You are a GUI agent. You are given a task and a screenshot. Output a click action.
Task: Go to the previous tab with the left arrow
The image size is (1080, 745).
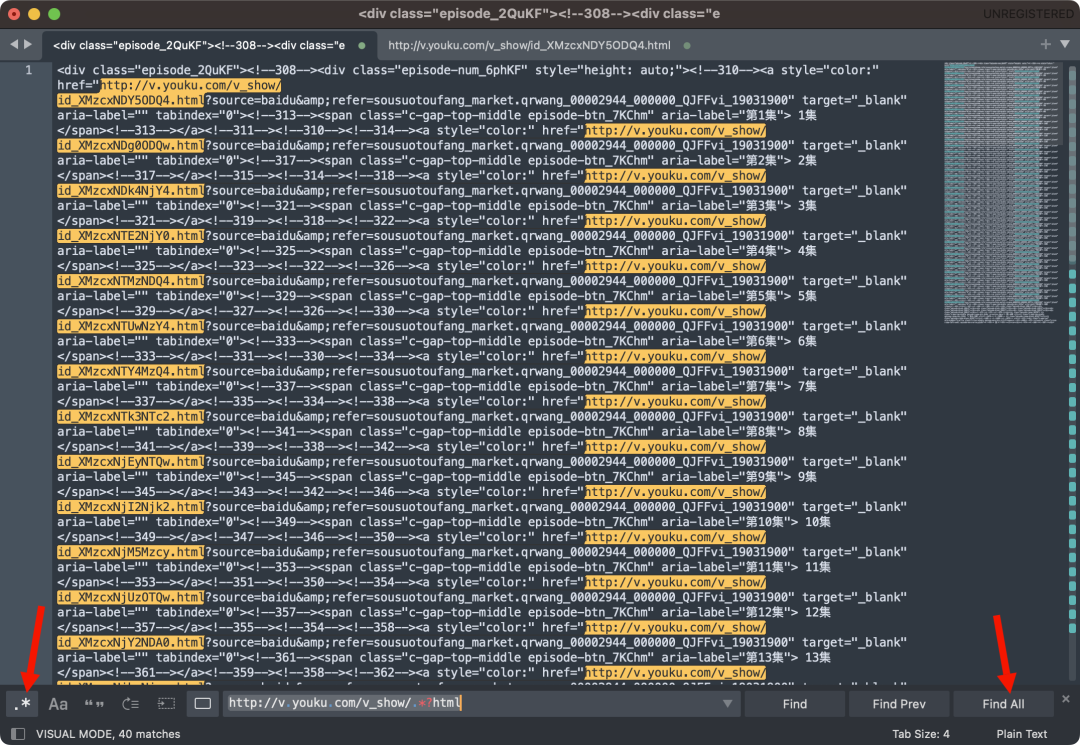click(x=14, y=45)
